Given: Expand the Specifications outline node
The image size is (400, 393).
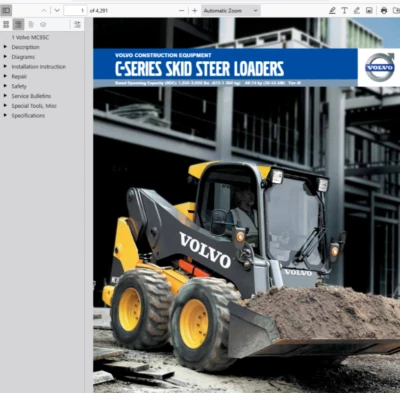Looking at the screenshot, I should 5,115.
